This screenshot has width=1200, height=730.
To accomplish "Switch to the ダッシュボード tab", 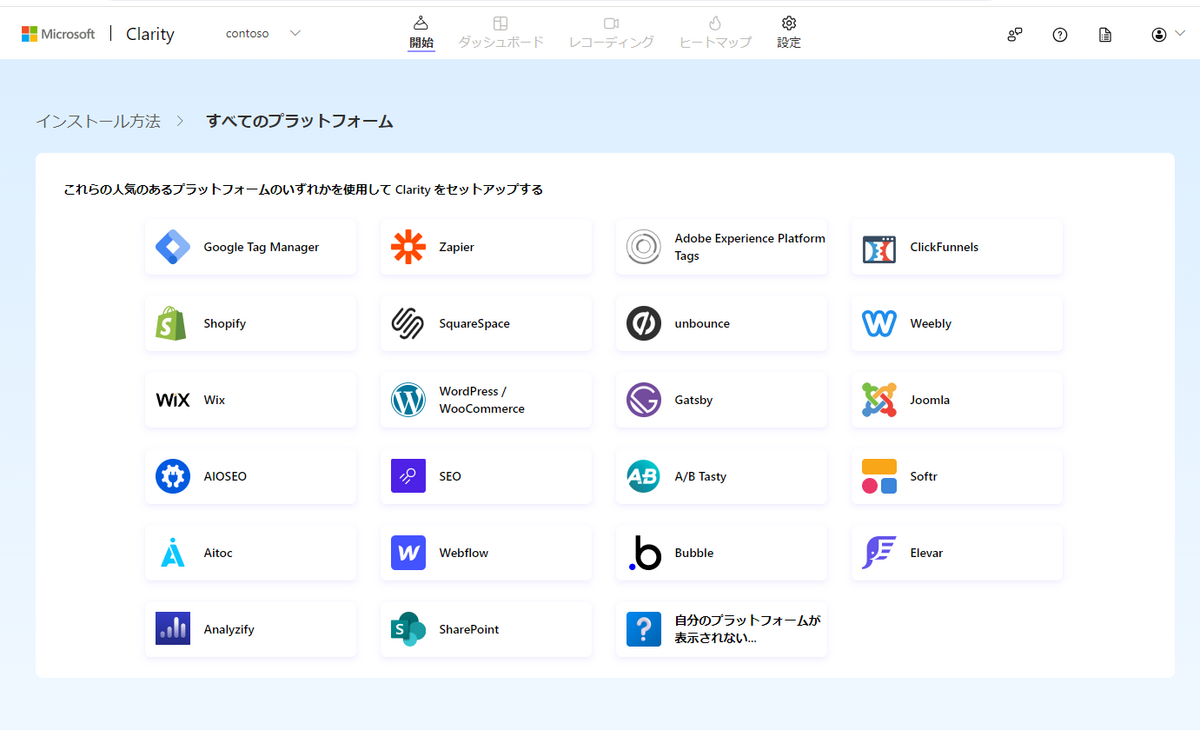I will pos(501,33).
